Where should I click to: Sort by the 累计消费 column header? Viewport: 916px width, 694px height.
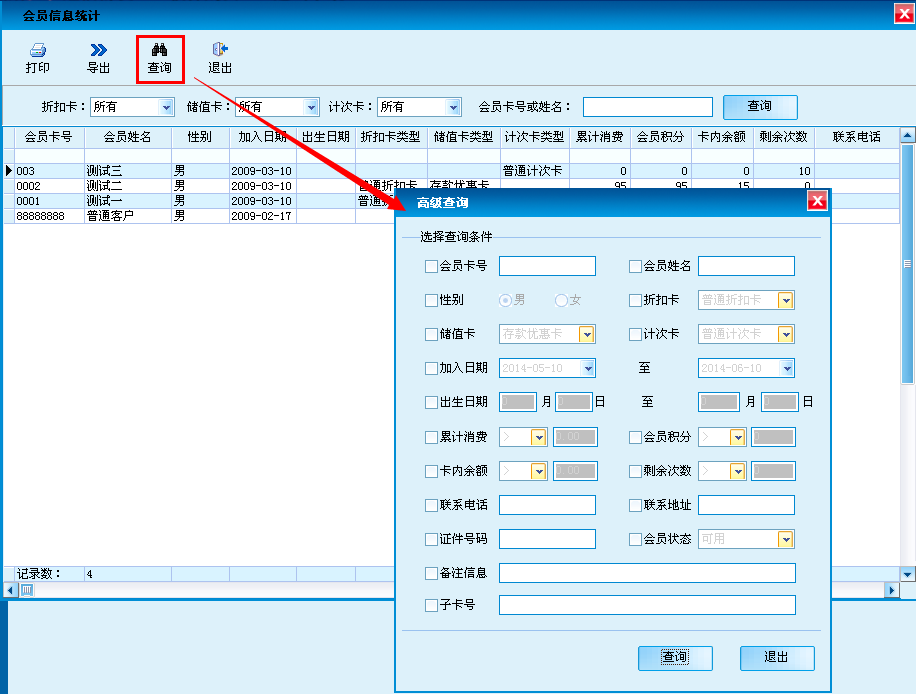coord(599,137)
